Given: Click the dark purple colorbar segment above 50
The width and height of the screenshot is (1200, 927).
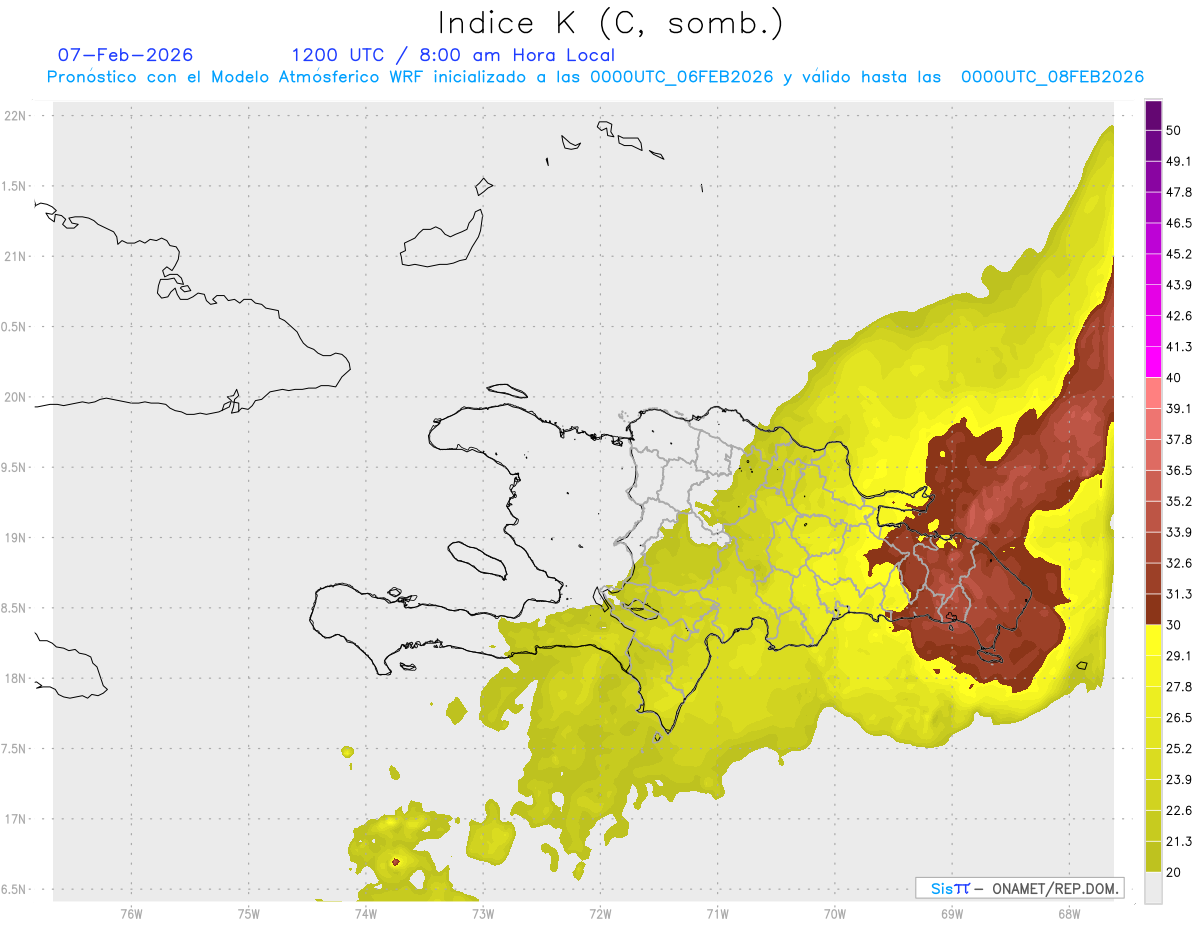Looking at the screenshot, I should click(1153, 115).
